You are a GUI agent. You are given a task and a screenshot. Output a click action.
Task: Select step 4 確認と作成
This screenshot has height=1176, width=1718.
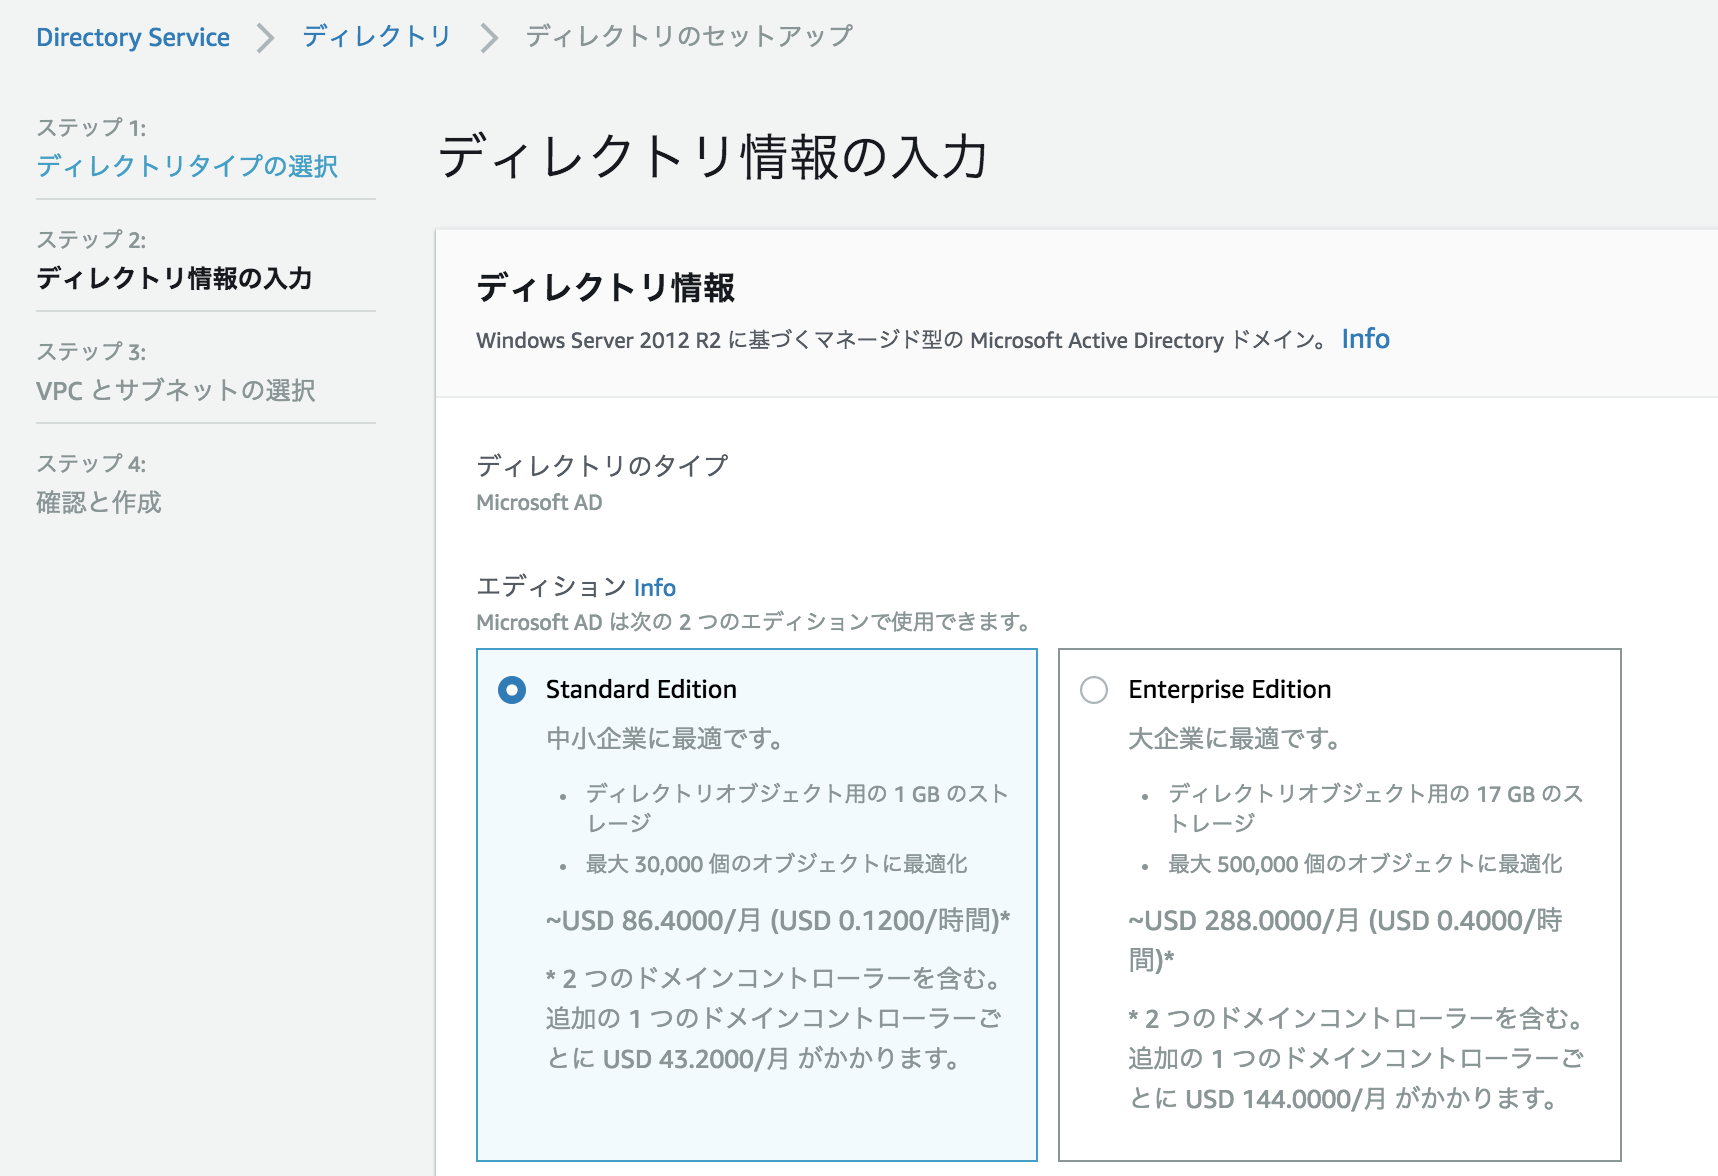coord(99,502)
